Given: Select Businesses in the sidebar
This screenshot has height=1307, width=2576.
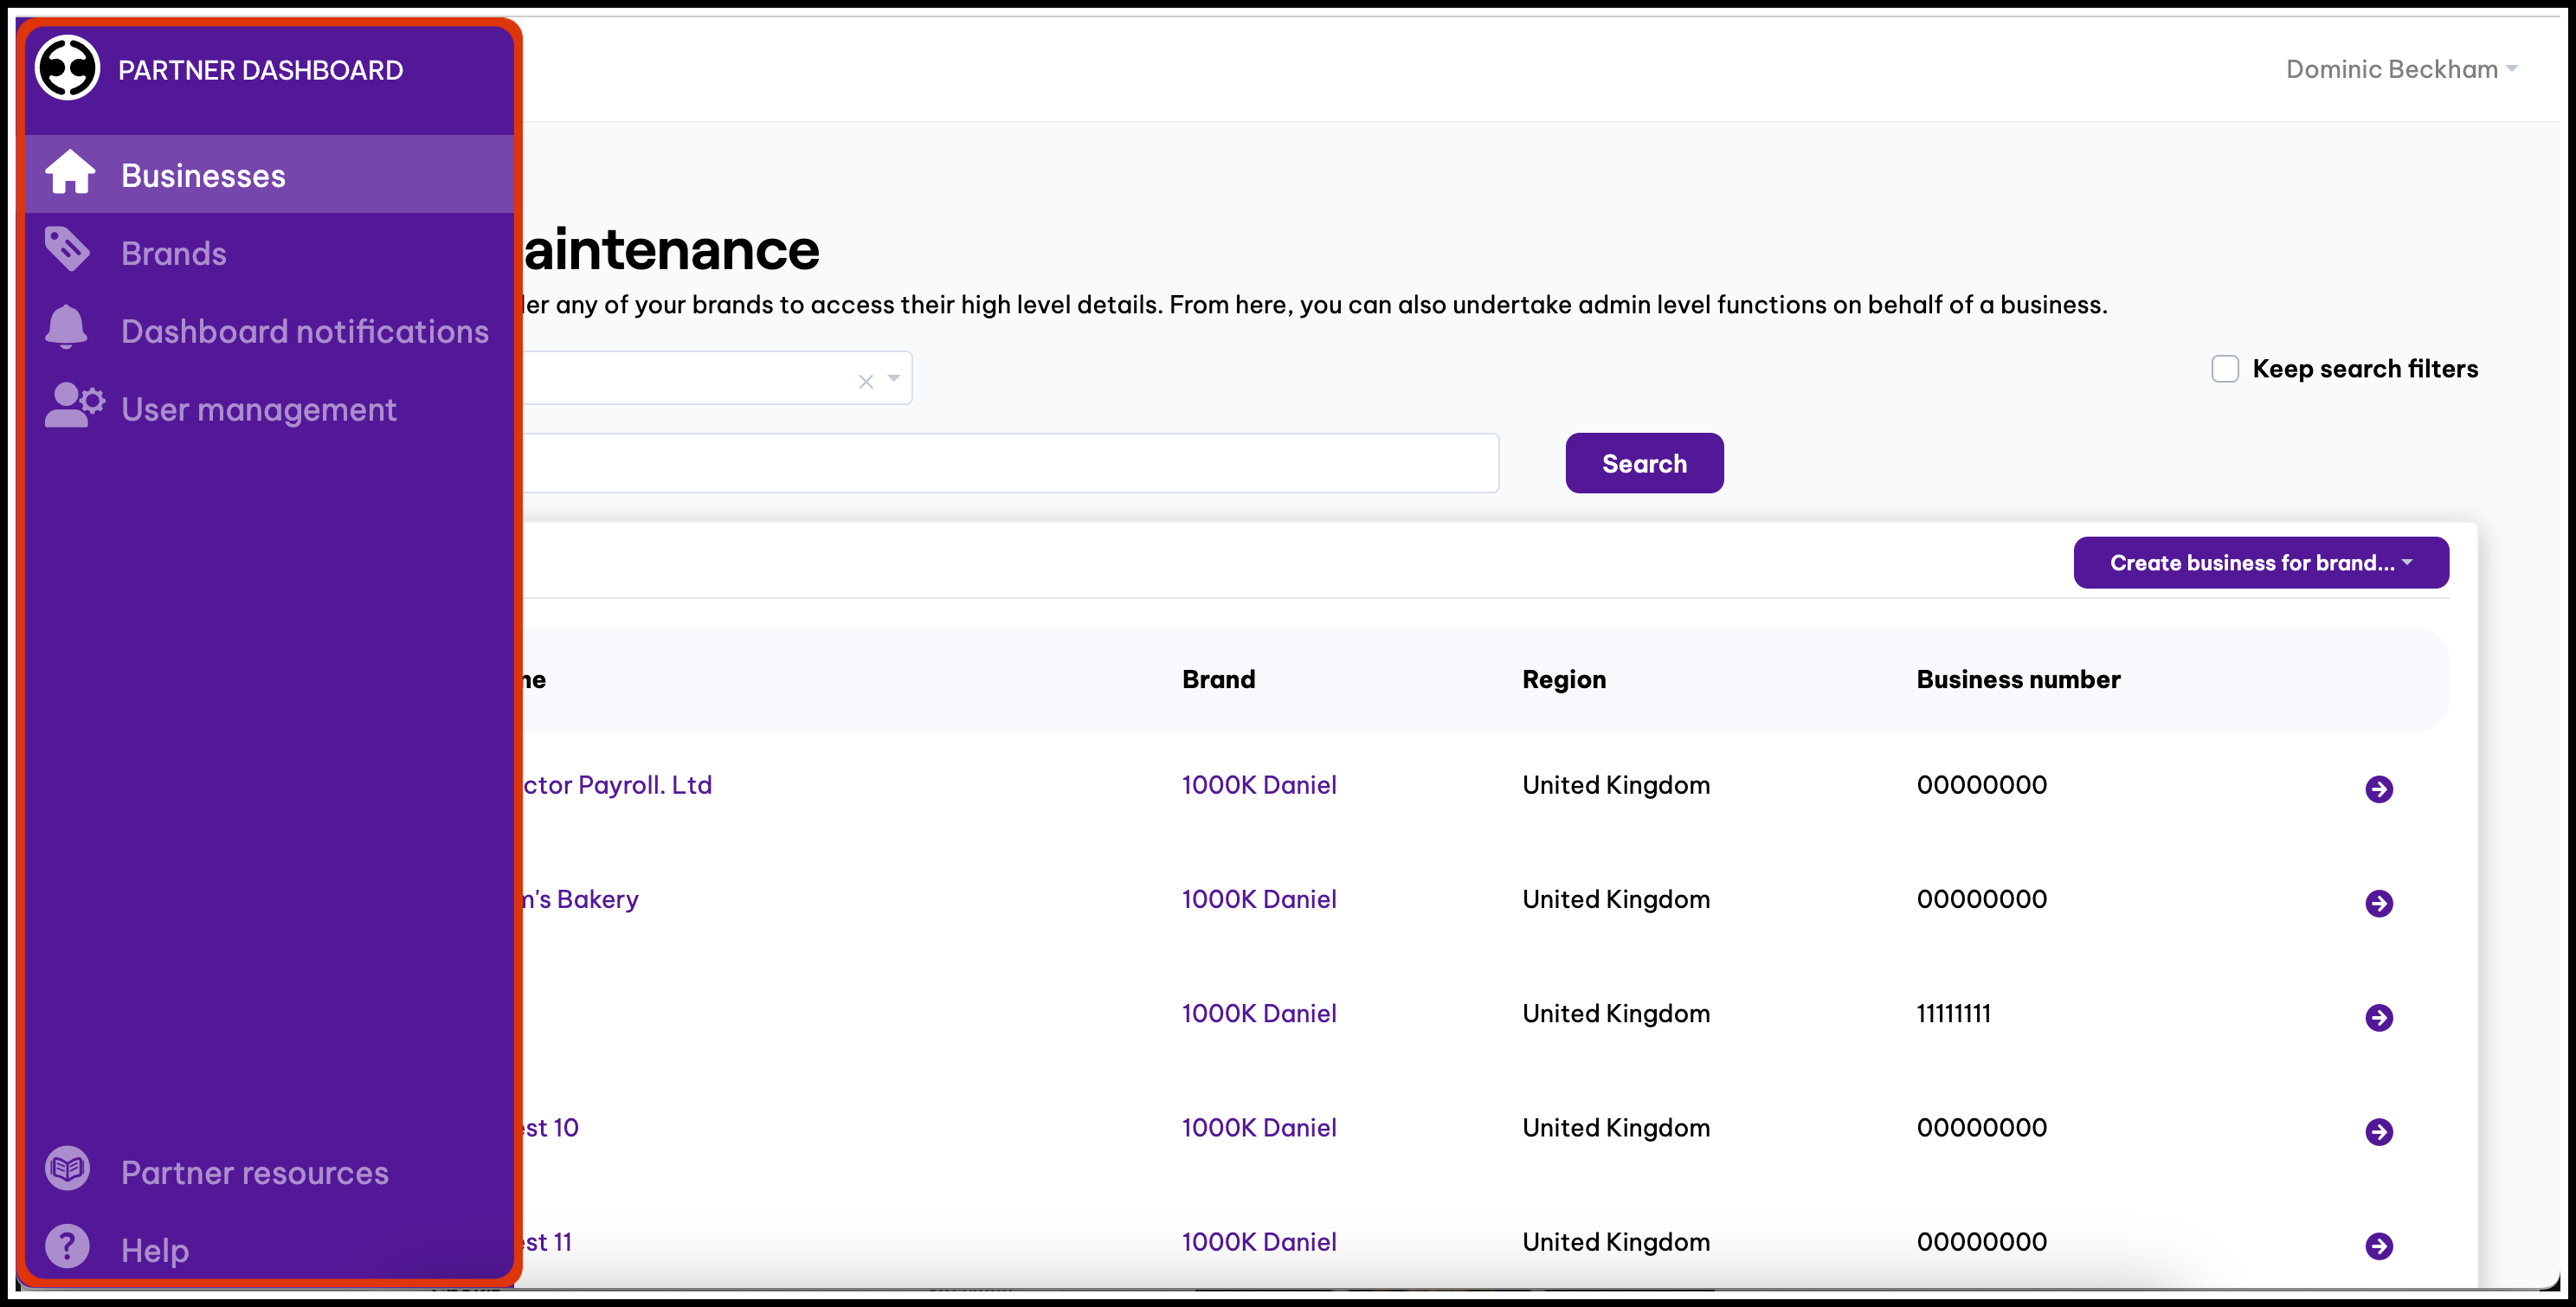Looking at the screenshot, I should pyautogui.click(x=269, y=175).
